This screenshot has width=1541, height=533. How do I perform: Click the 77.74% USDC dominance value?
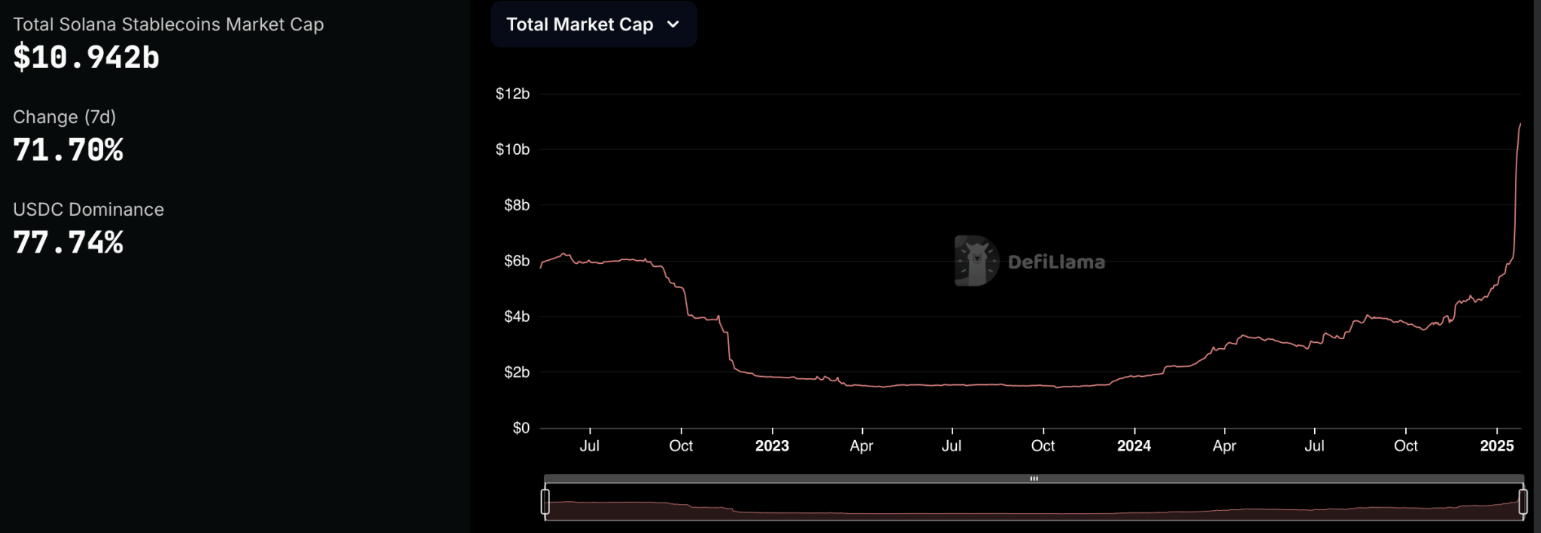(x=68, y=242)
